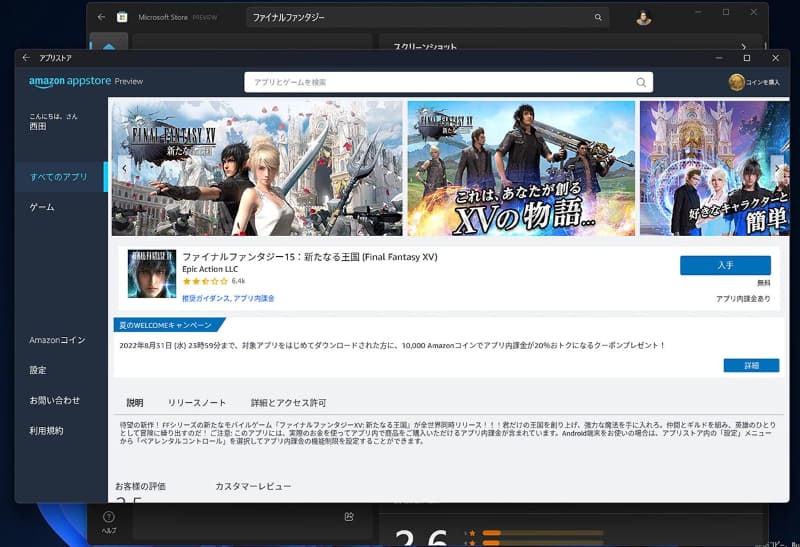Maximize the Amazon Appstore window

click(747, 58)
